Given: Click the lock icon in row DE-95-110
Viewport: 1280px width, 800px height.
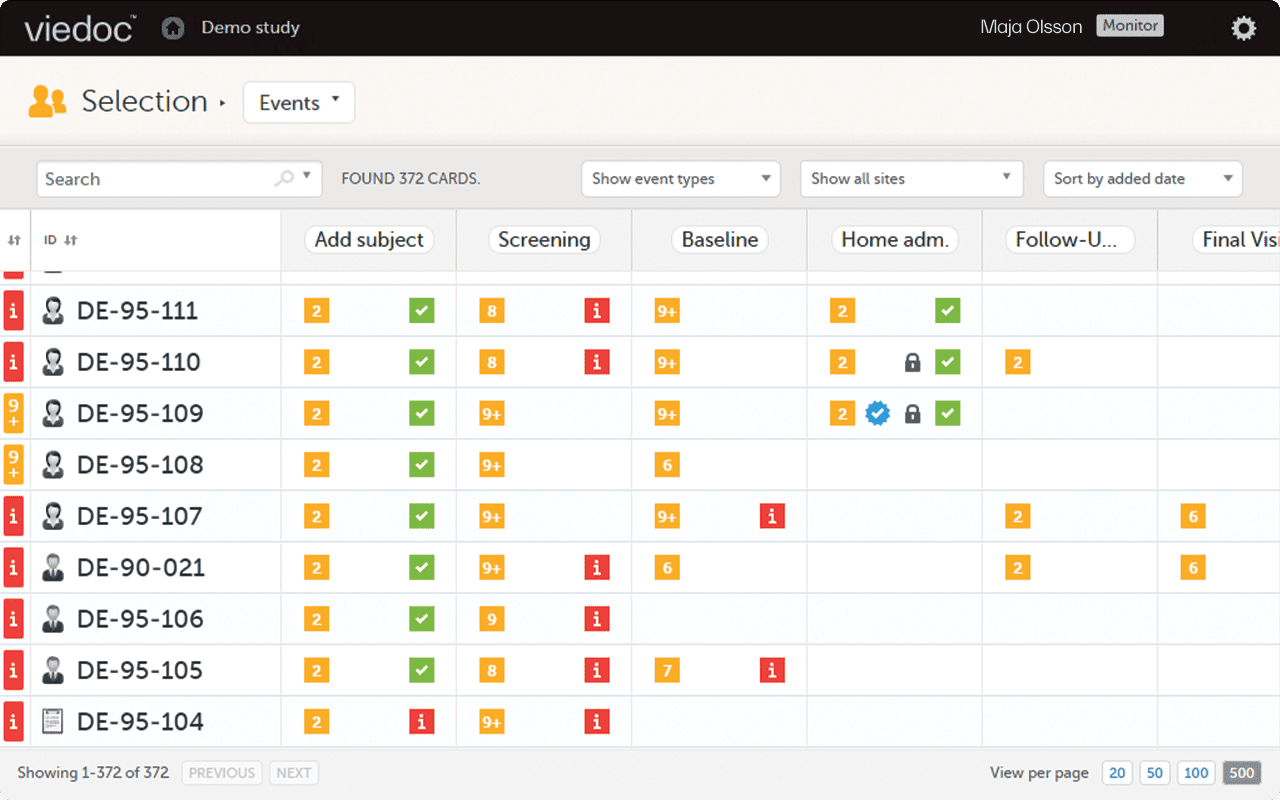Looking at the screenshot, I should click(912, 362).
